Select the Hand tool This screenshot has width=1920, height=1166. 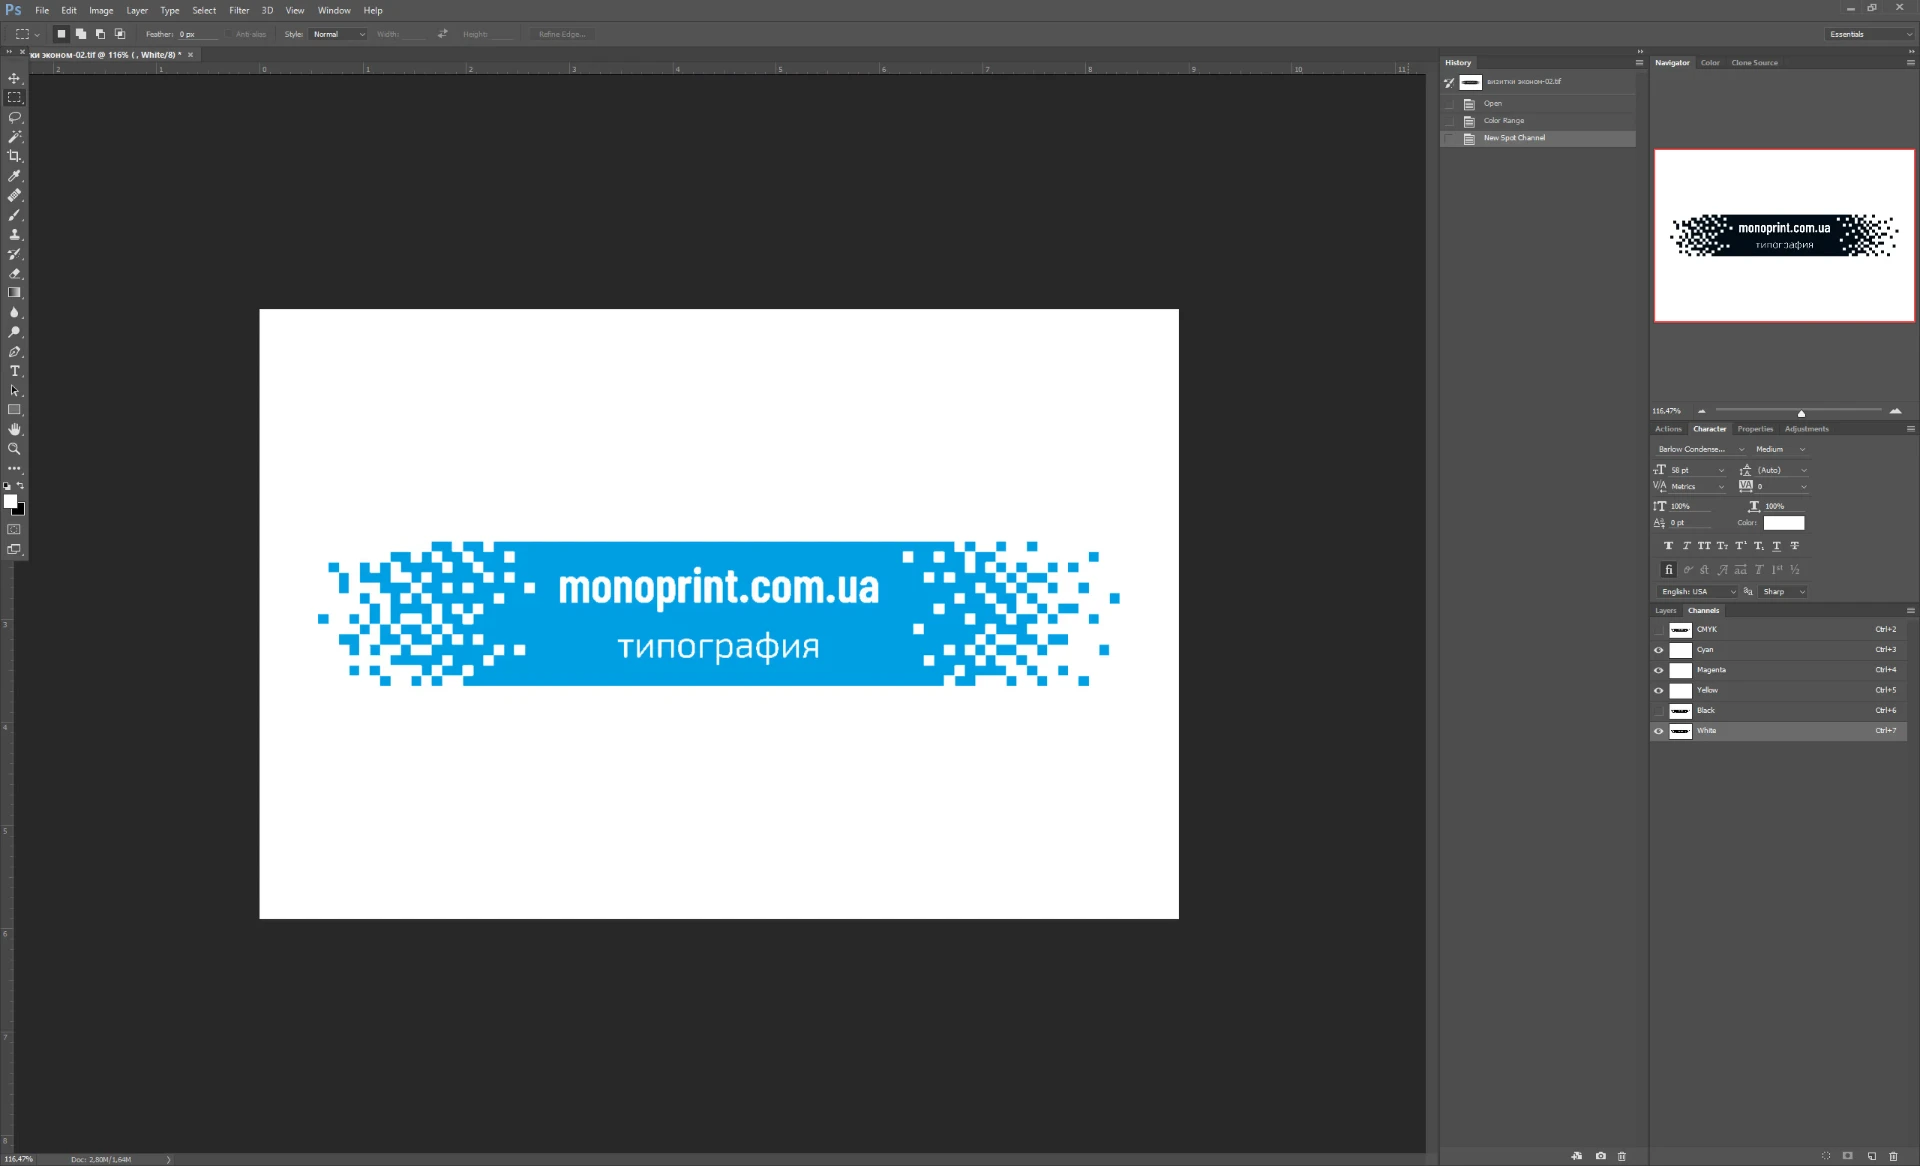(x=14, y=429)
